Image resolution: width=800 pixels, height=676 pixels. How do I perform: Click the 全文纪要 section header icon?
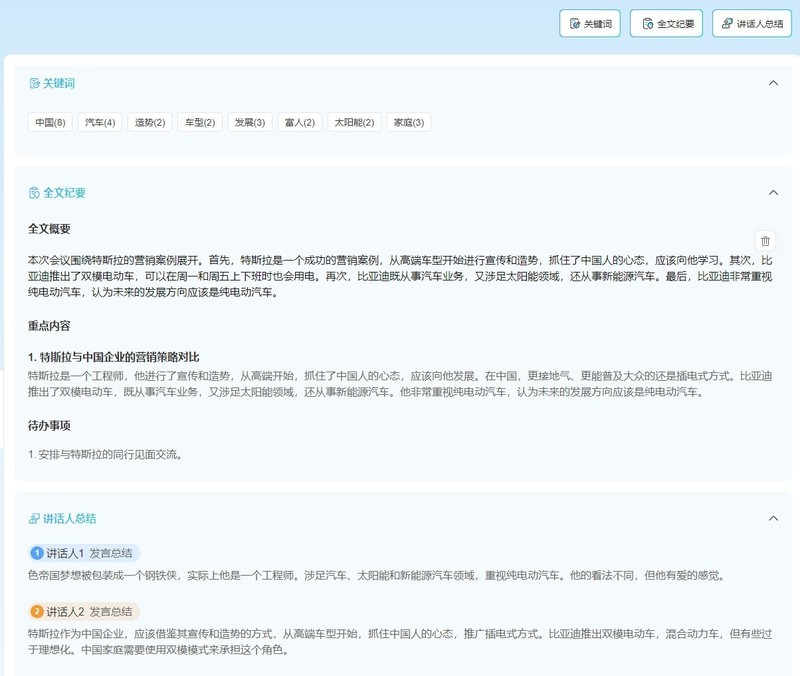pyautogui.click(x=35, y=192)
